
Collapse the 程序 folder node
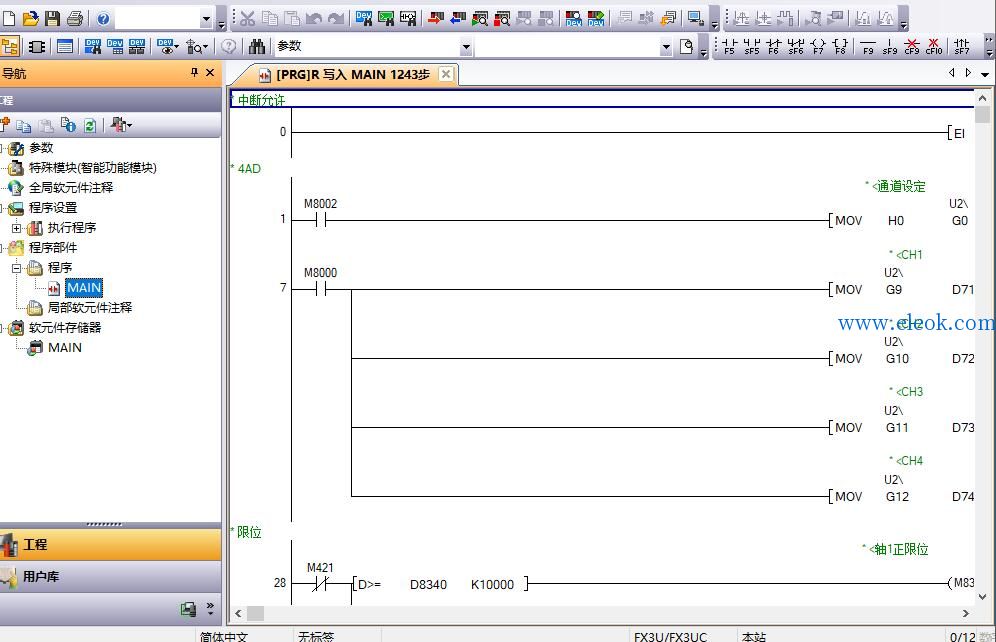[17, 268]
